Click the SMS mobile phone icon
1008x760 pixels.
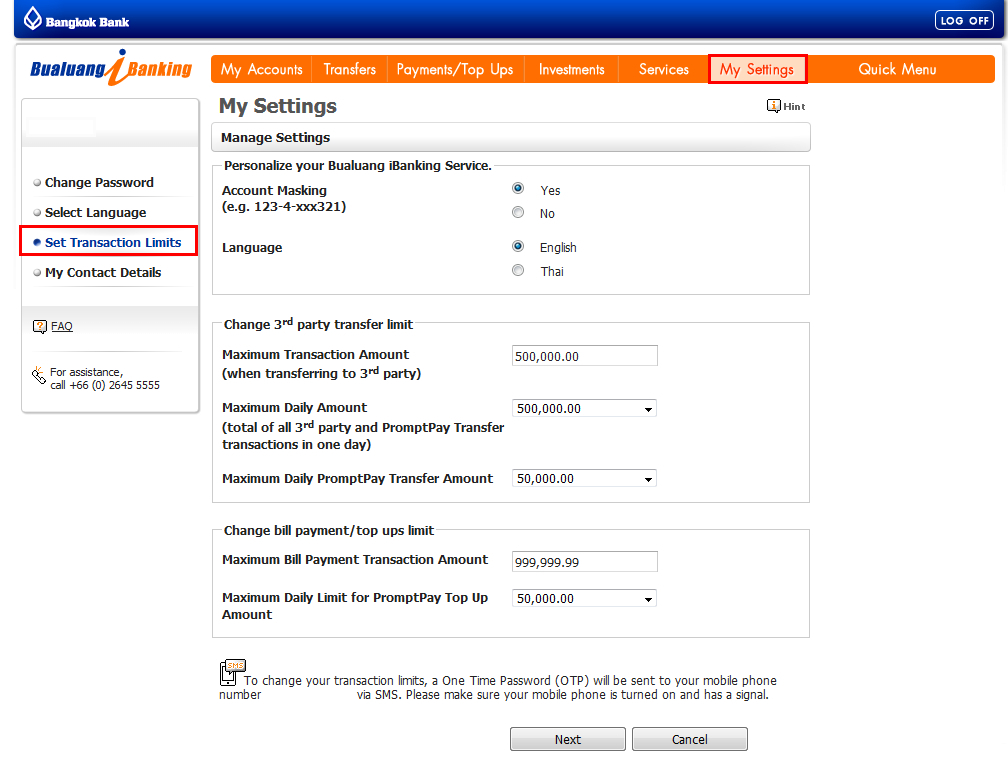(x=231, y=672)
